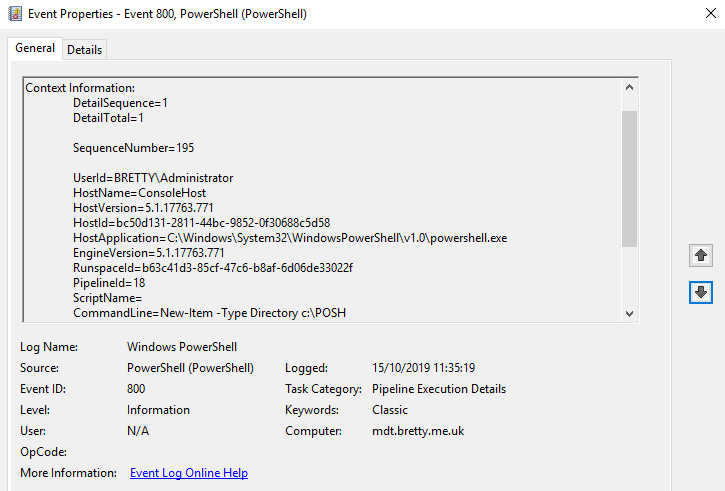Select the Source field PowerShell (PowerShell)
This screenshot has width=725, height=491.
tap(190, 368)
